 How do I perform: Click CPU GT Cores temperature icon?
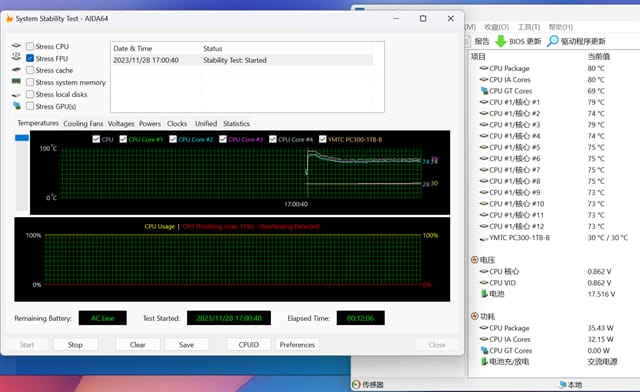[484, 90]
